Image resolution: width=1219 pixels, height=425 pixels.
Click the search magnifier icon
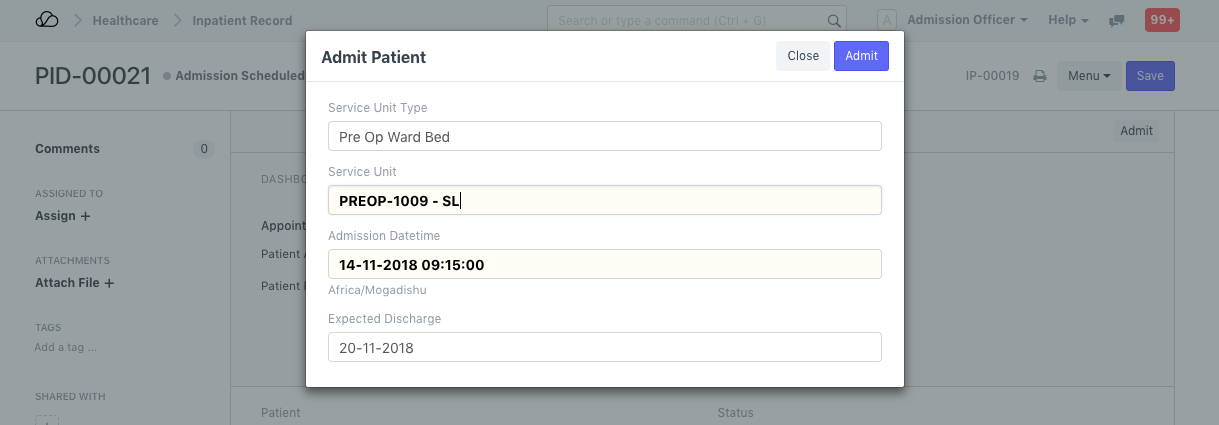pyautogui.click(x=834, y=21)
